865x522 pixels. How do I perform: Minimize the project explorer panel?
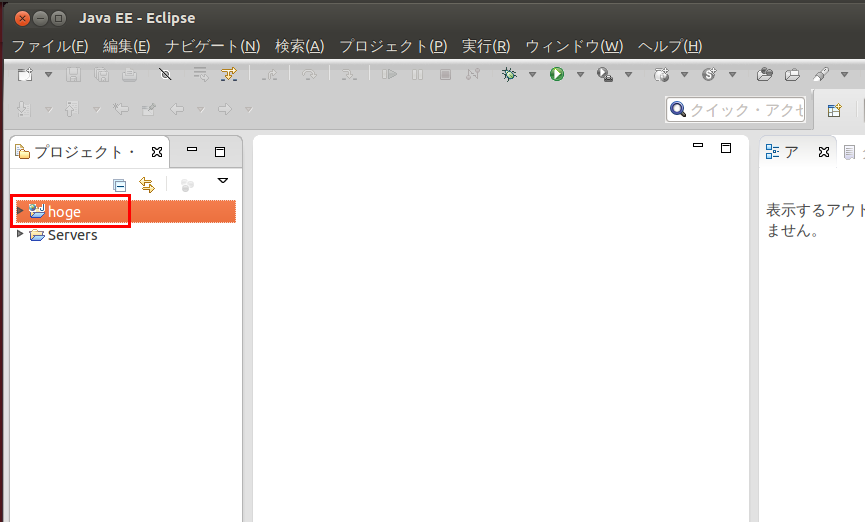(192, 149)
